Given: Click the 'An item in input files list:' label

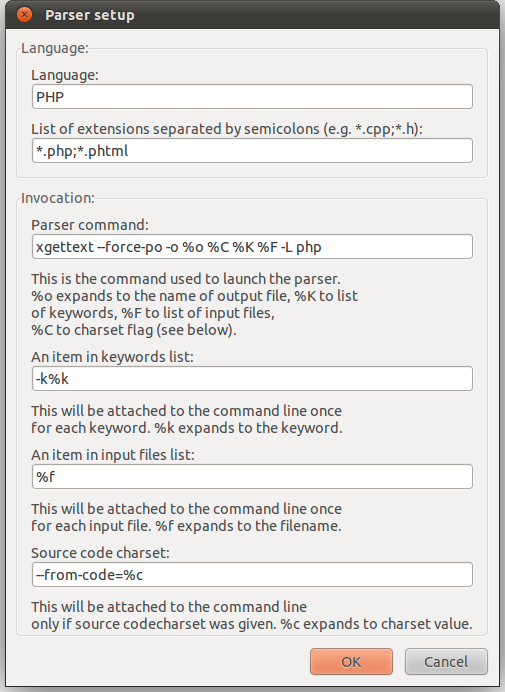Looking at the screenshot, I should point(113,455).
